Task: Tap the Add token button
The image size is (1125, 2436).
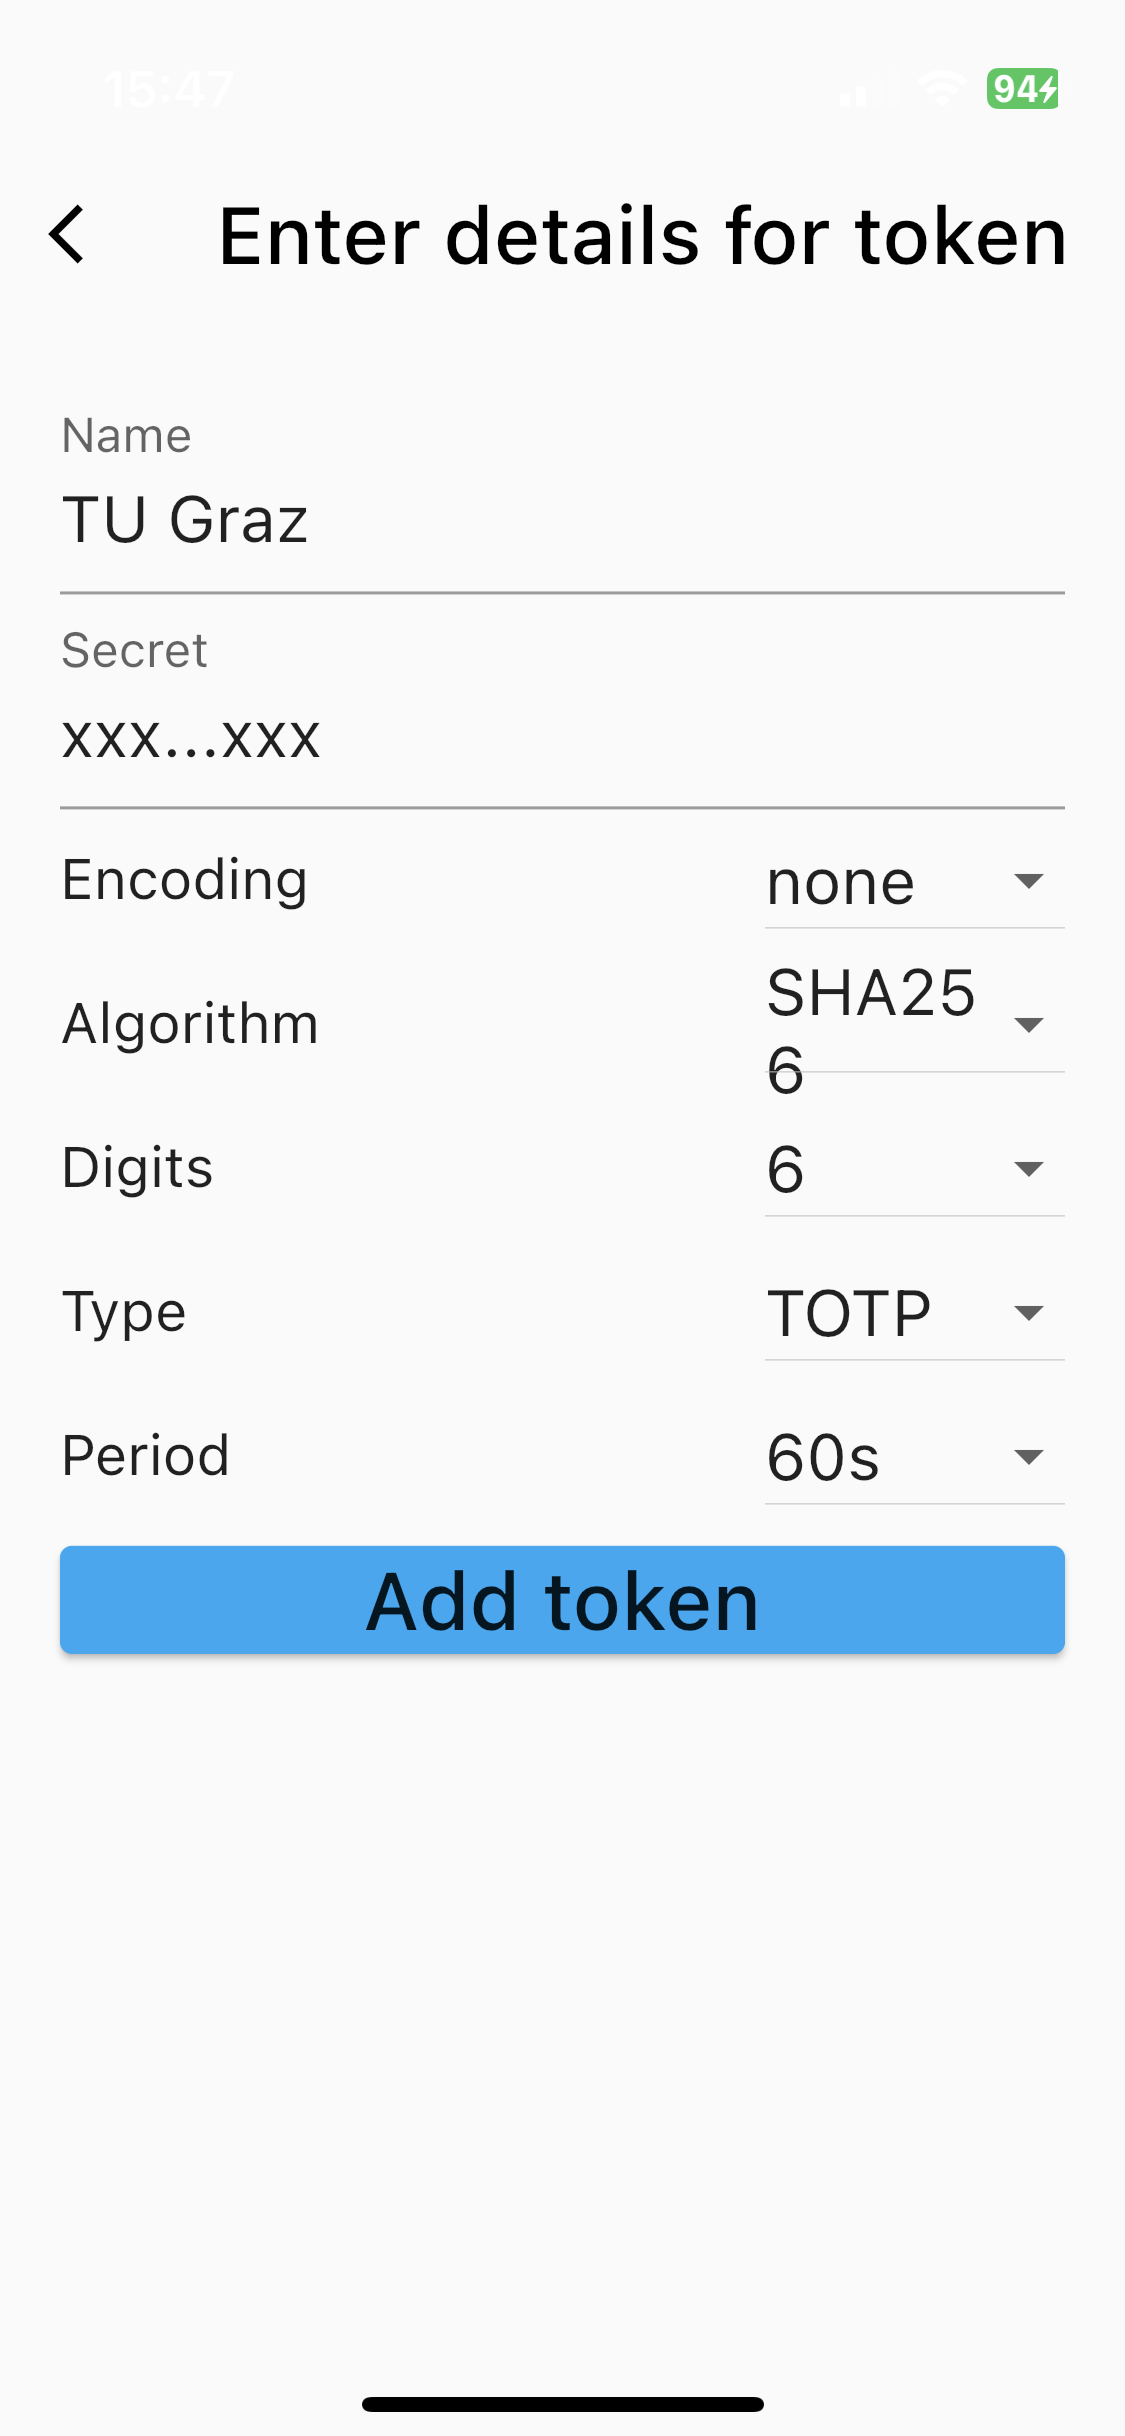Action: [x=562, y=1600]
